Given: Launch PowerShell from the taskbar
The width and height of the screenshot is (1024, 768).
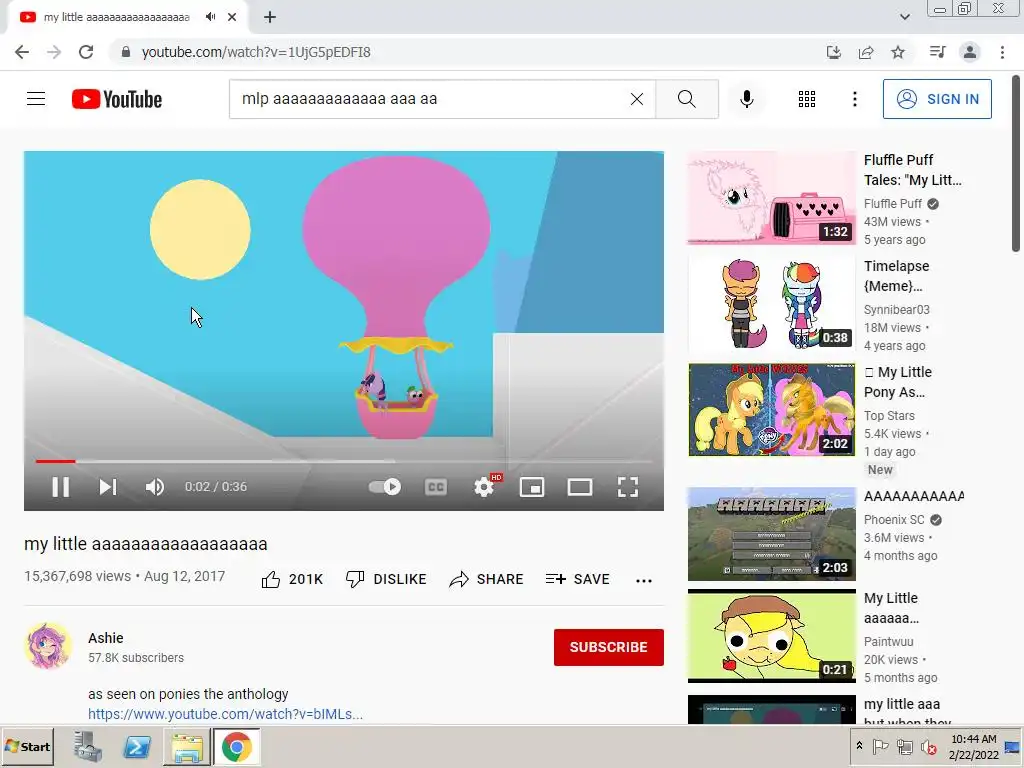Looking at the screenshot, I should point(136,746).
